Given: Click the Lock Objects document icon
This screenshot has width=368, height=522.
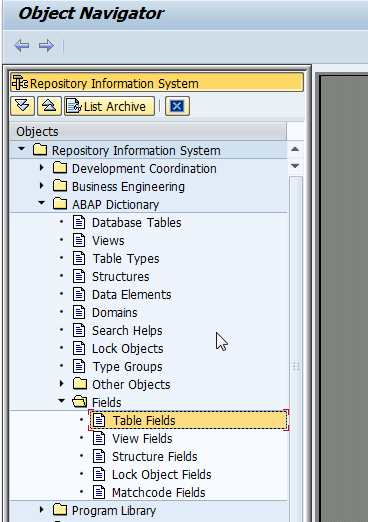Looking at the screenshot, I should (x=79, y=348).
